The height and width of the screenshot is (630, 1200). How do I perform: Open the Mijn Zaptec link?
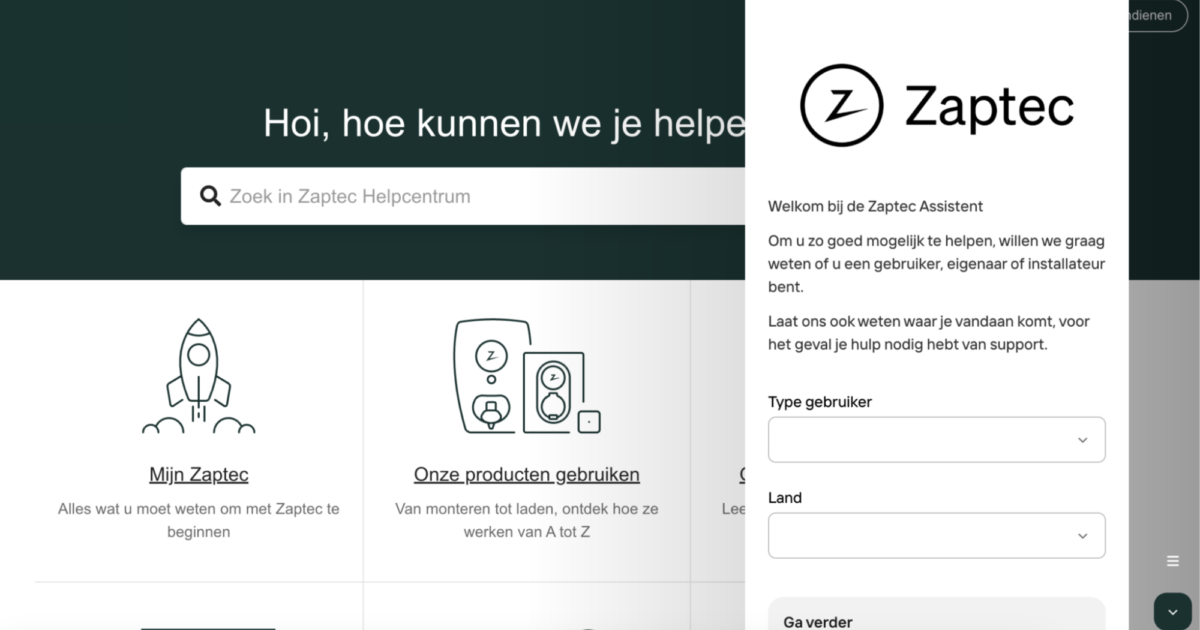[x=198, y=474]
